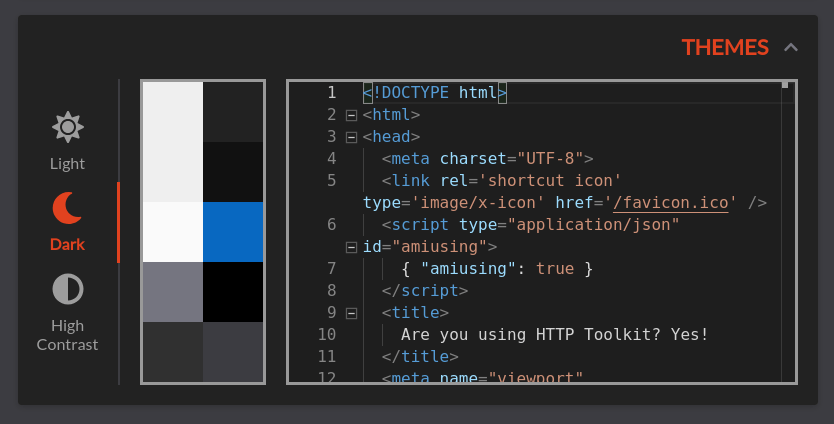
Task: Click the Dark theme moon icon
Action: pyautogui.click(x=68, y=208)
